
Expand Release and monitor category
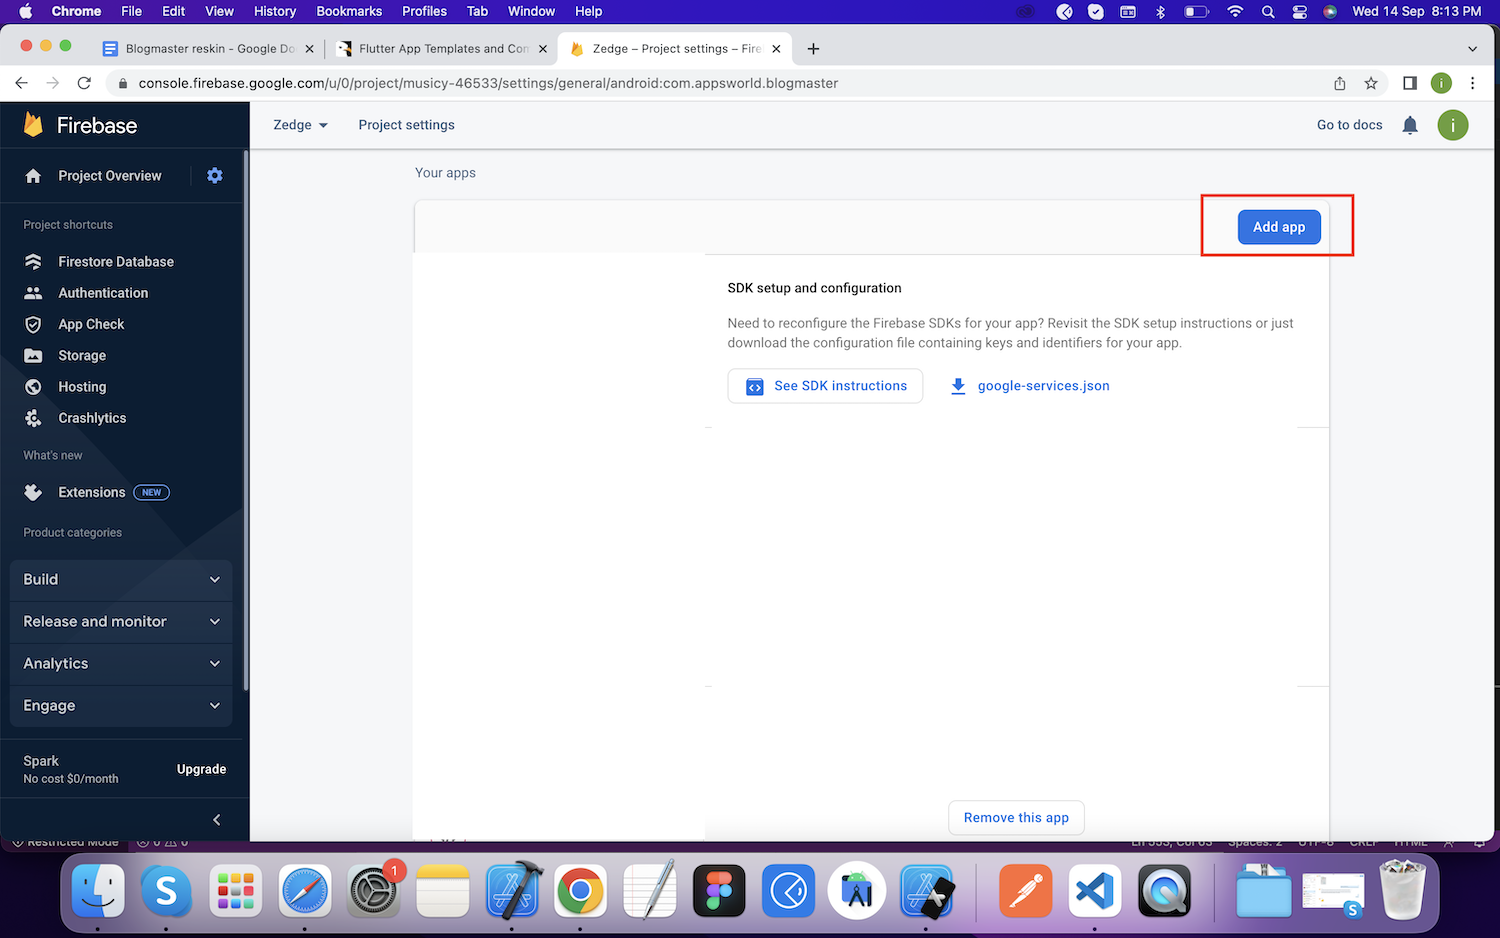pos(121,622)
